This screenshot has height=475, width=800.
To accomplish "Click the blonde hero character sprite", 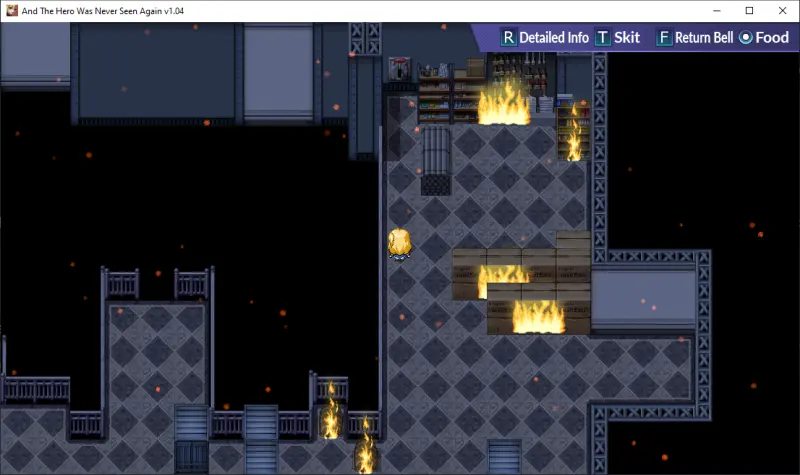I will [400, 244].
